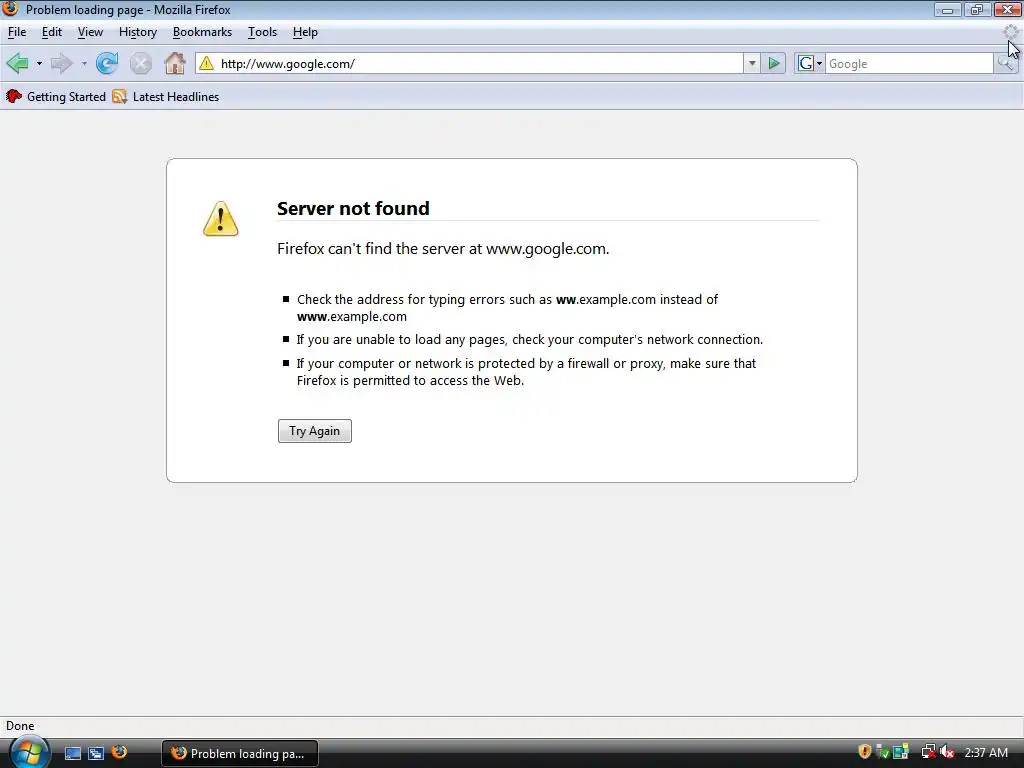Open the Back history dropdown arrow
This screenshot has height=768, width=1024.
39,64
